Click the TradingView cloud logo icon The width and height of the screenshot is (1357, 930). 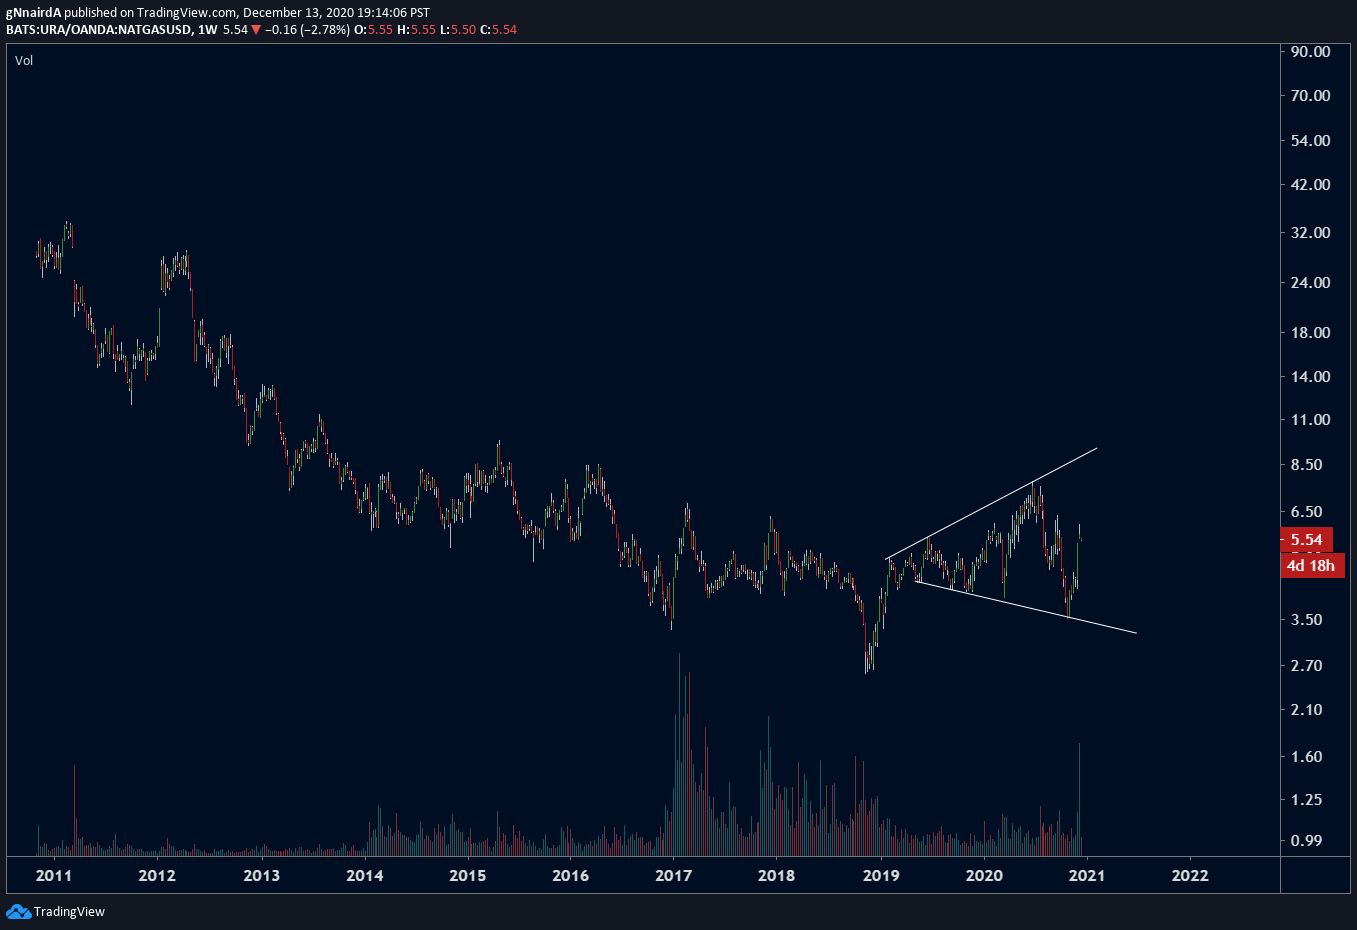[18, 911]
